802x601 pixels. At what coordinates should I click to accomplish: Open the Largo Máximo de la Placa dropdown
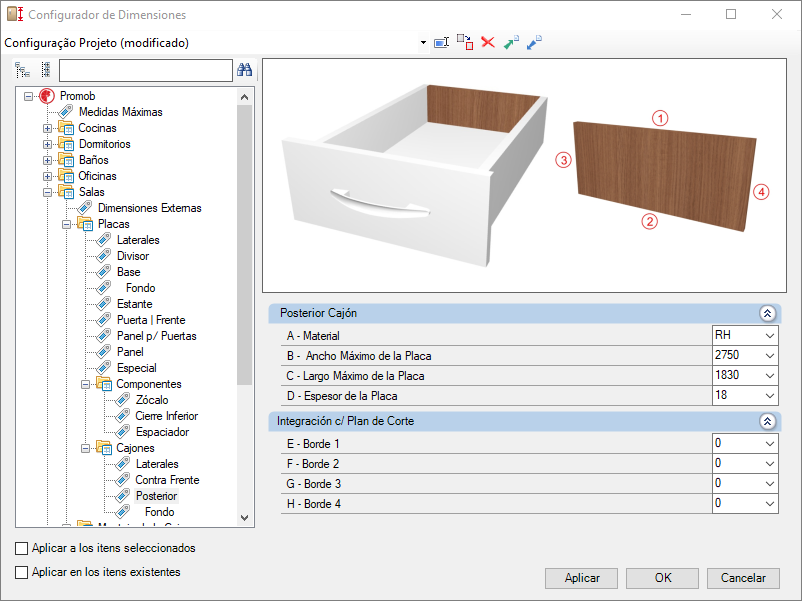[769, 375]
